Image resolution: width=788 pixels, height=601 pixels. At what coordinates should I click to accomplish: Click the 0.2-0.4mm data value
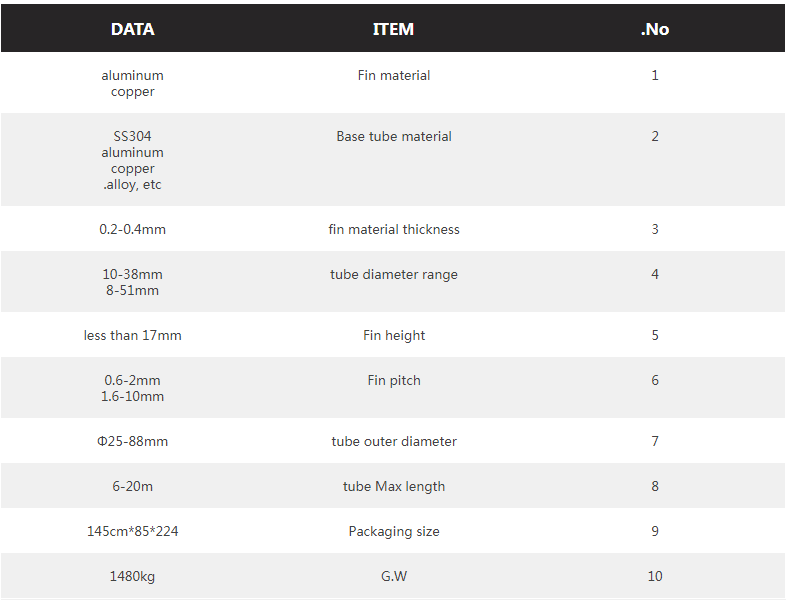tap(132, 229)
